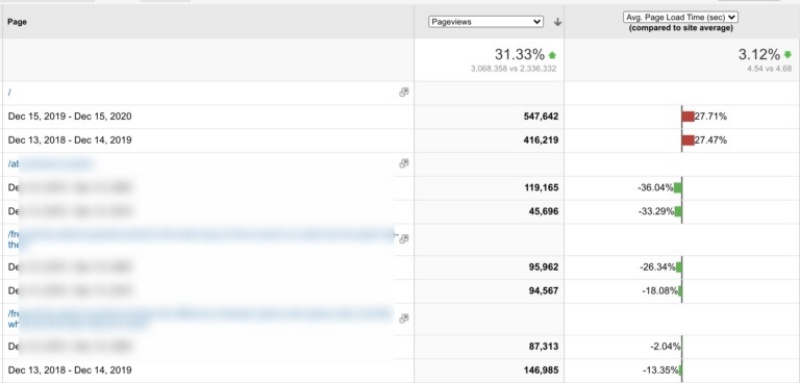Select the 95,962 pageviews cell
800x383 pixels.
[489, 267]
